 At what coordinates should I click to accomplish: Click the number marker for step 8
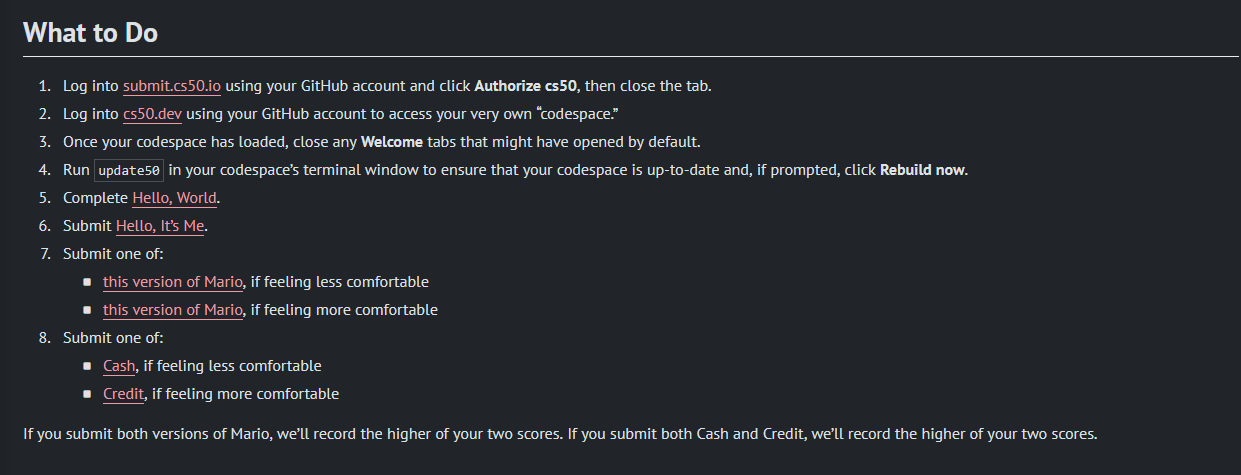point(45,338)
